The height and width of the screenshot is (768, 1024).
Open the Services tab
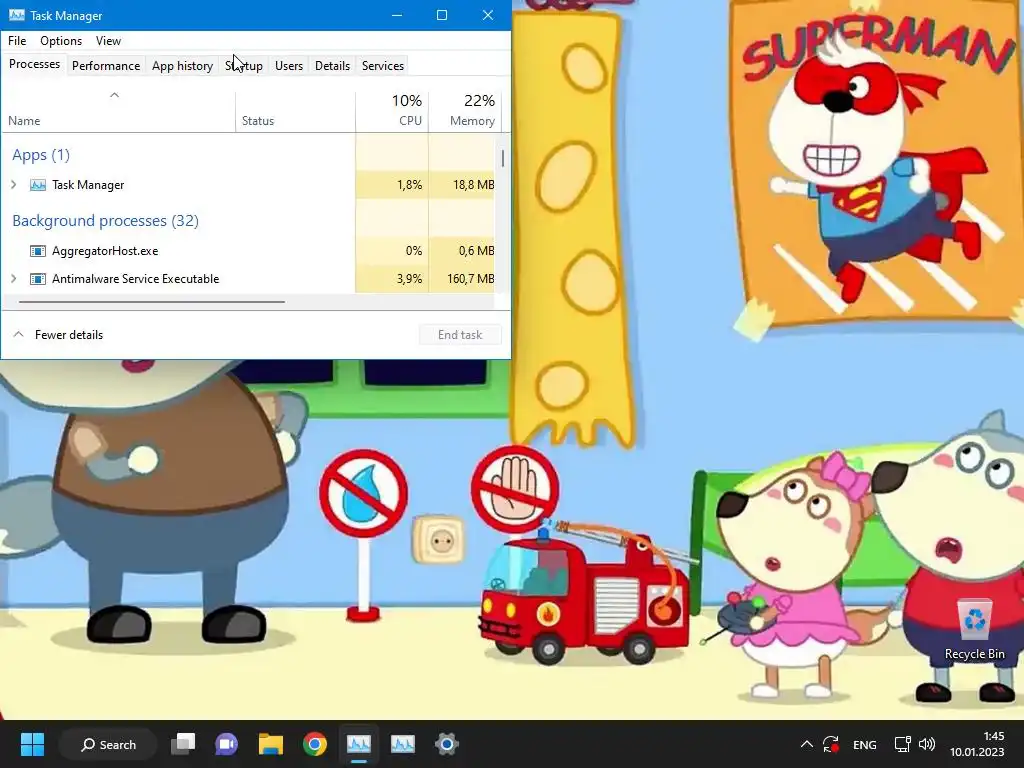pyautogui.click(x=383, y=65)
